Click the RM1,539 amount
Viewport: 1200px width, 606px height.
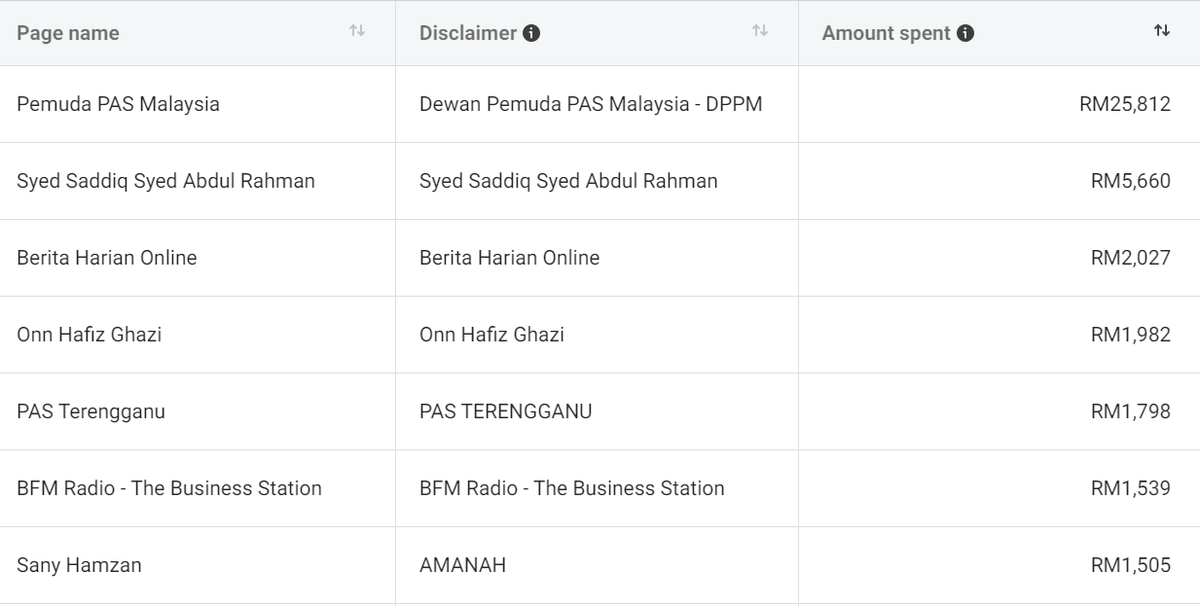[1131, 489]
